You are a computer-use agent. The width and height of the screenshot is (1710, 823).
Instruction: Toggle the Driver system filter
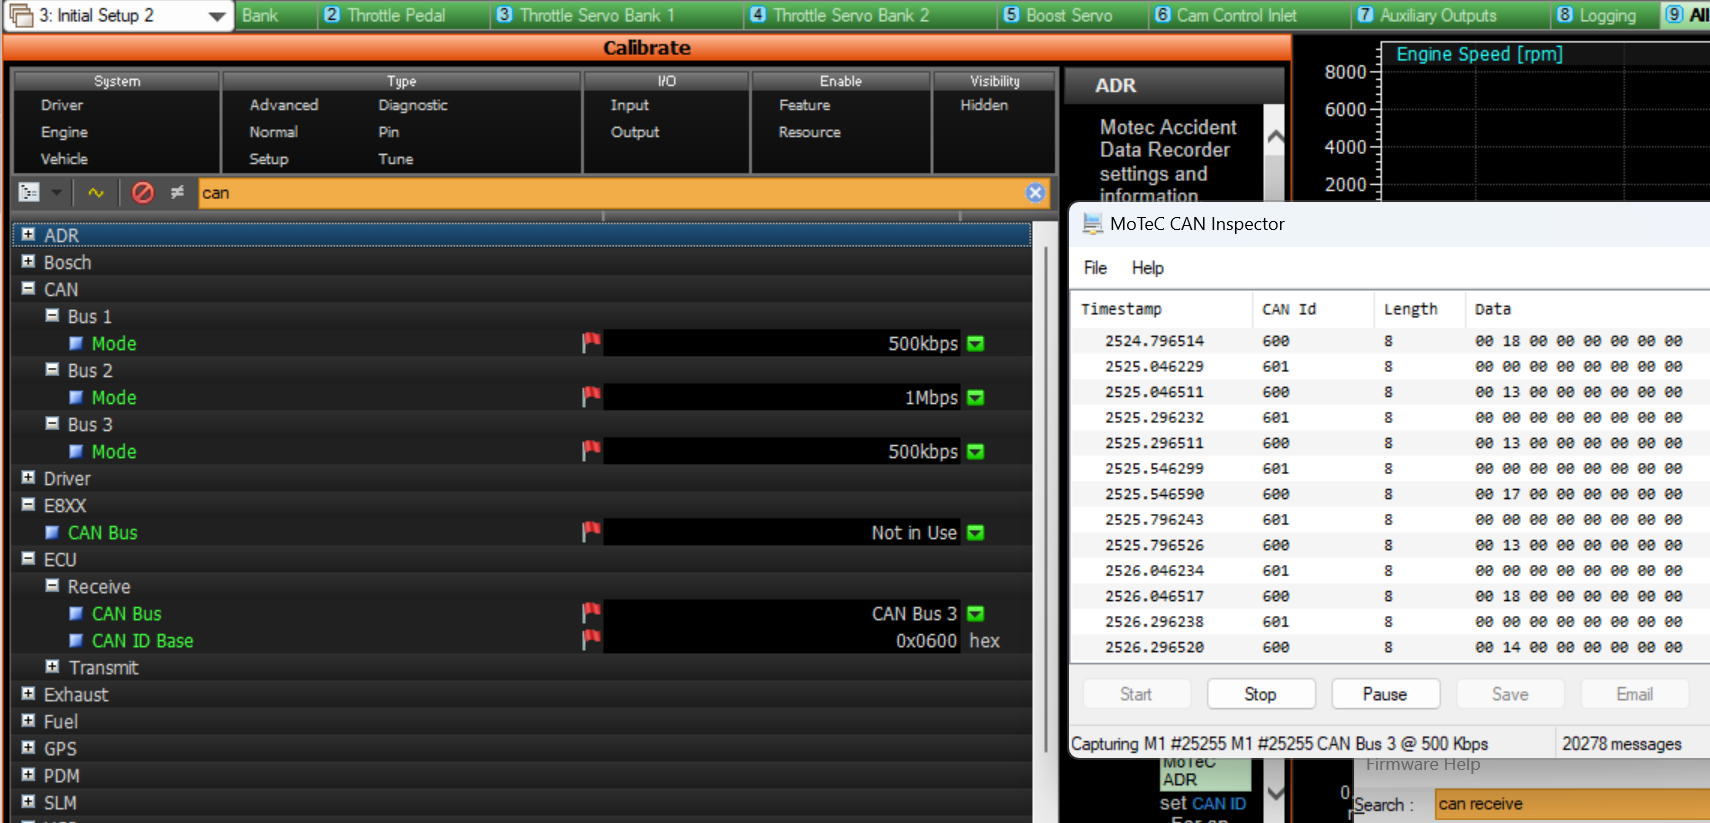[x=62, y=105]
